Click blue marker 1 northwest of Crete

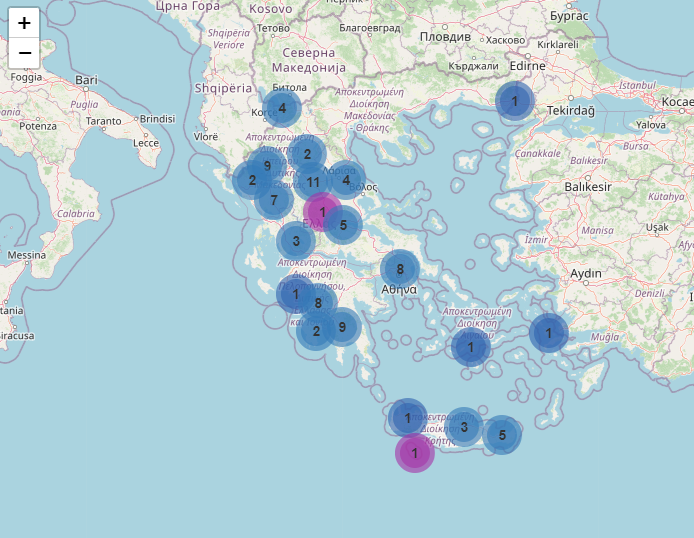[x=407, y=417]
